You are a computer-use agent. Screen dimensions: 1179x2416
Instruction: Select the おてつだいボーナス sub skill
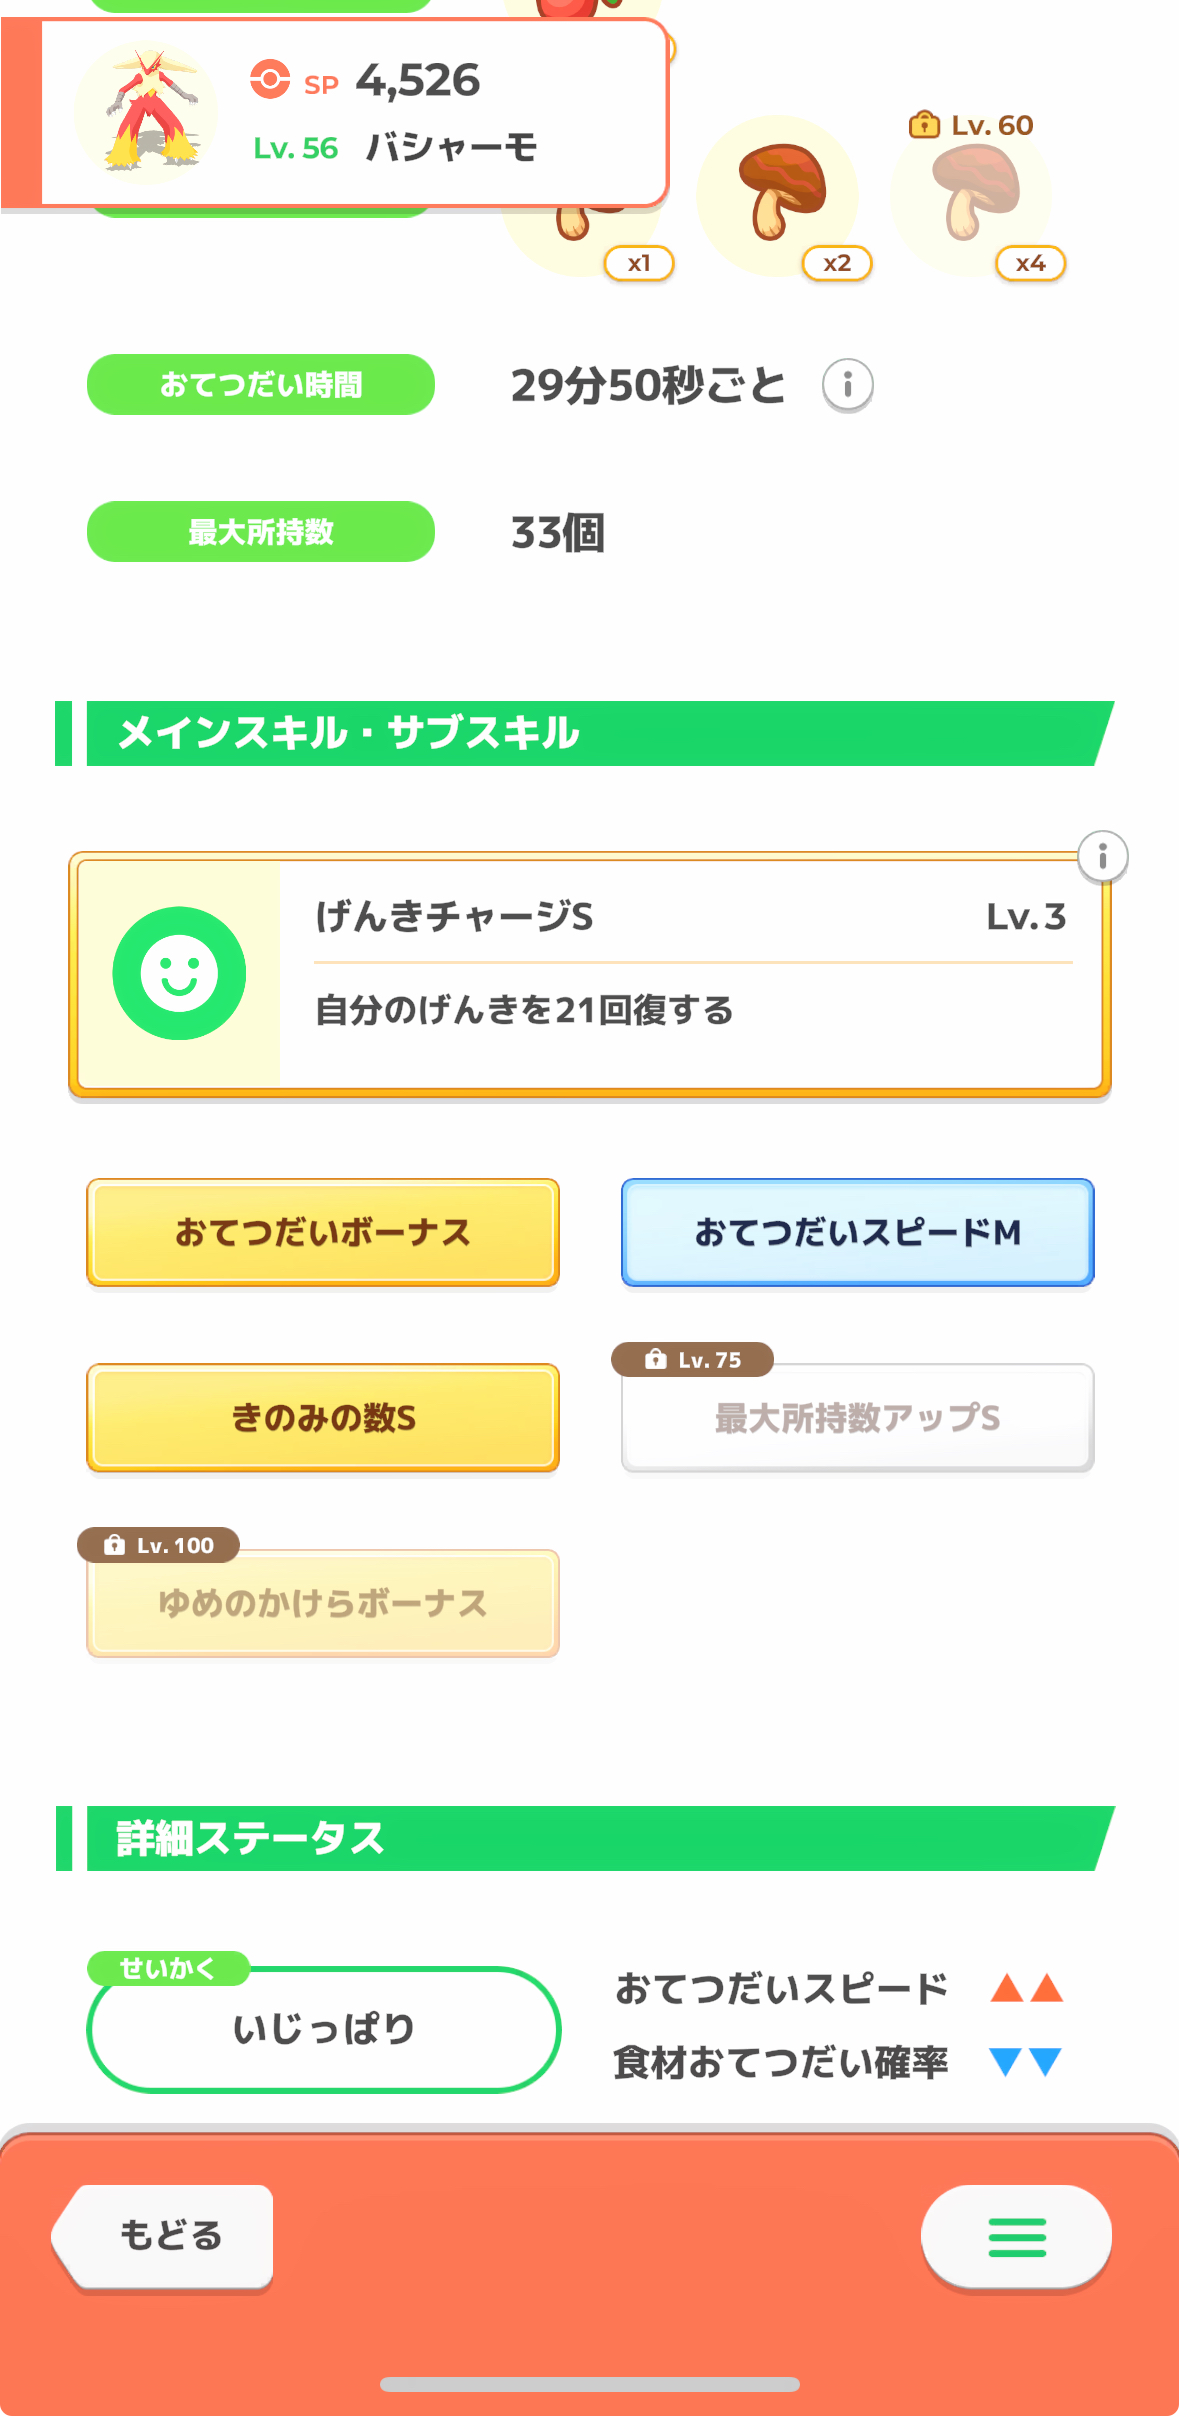coord(323,1233)
